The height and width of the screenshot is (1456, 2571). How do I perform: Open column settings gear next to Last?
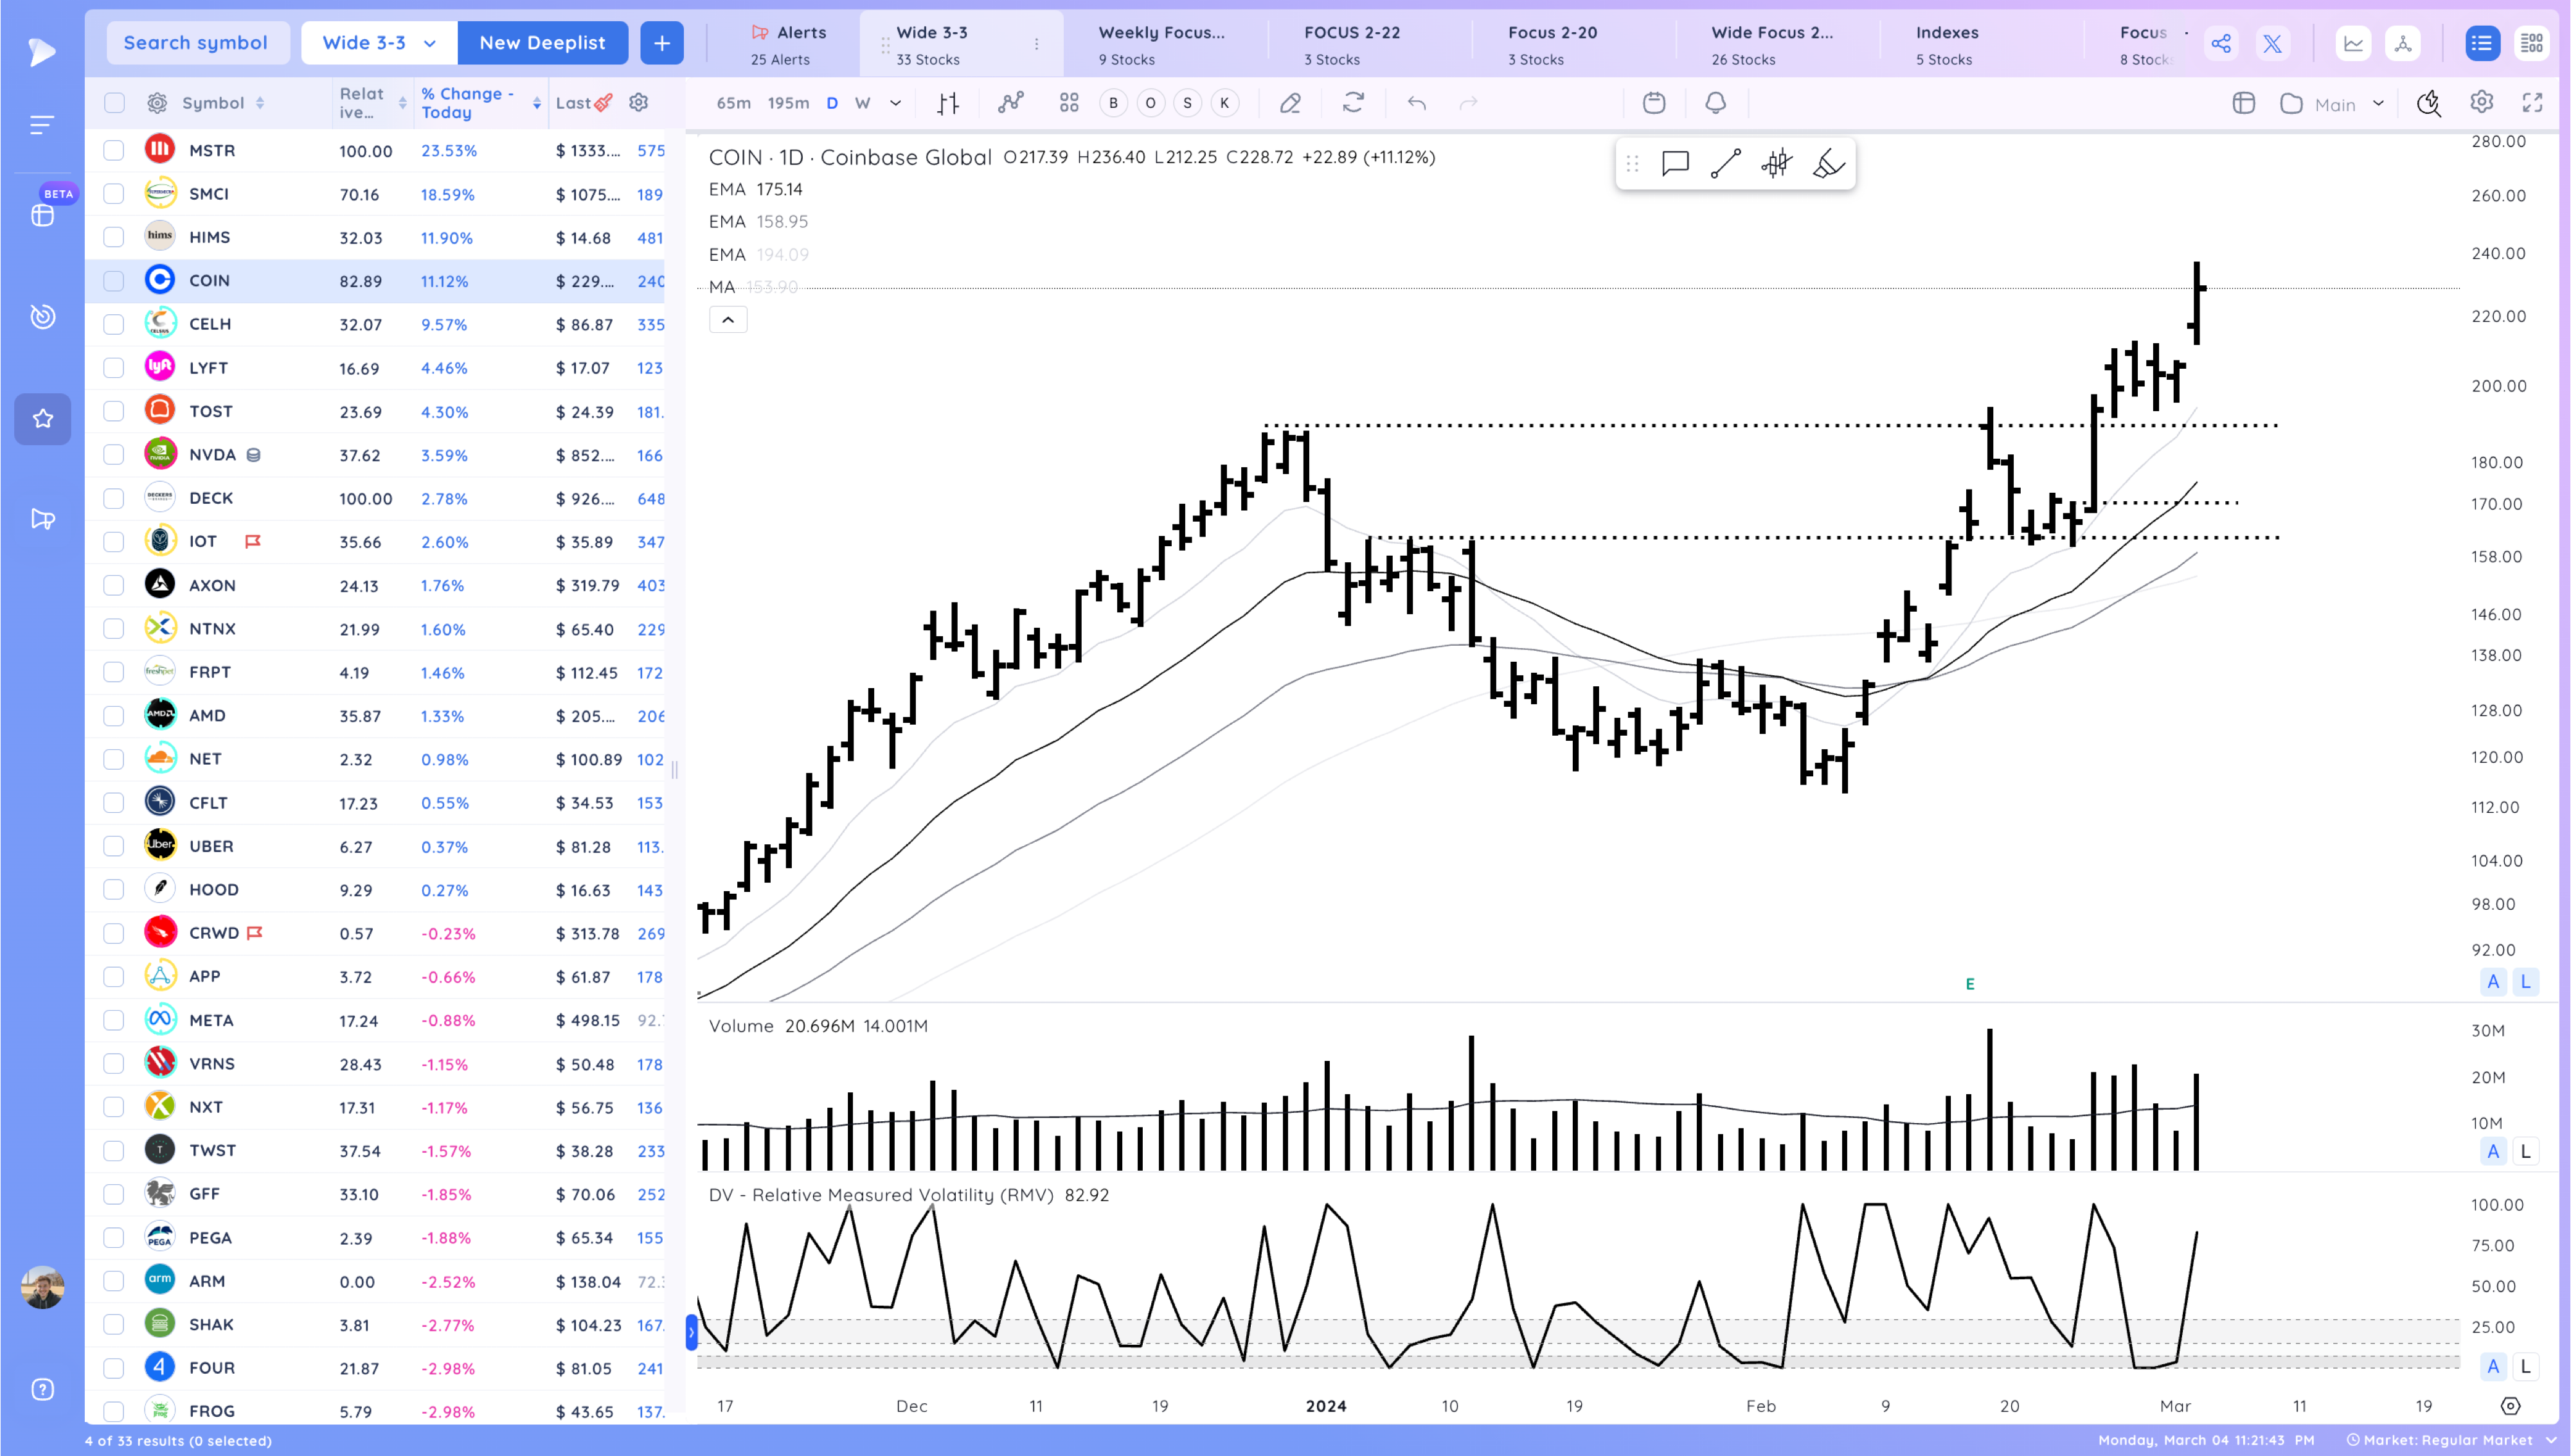pos(638,102)
